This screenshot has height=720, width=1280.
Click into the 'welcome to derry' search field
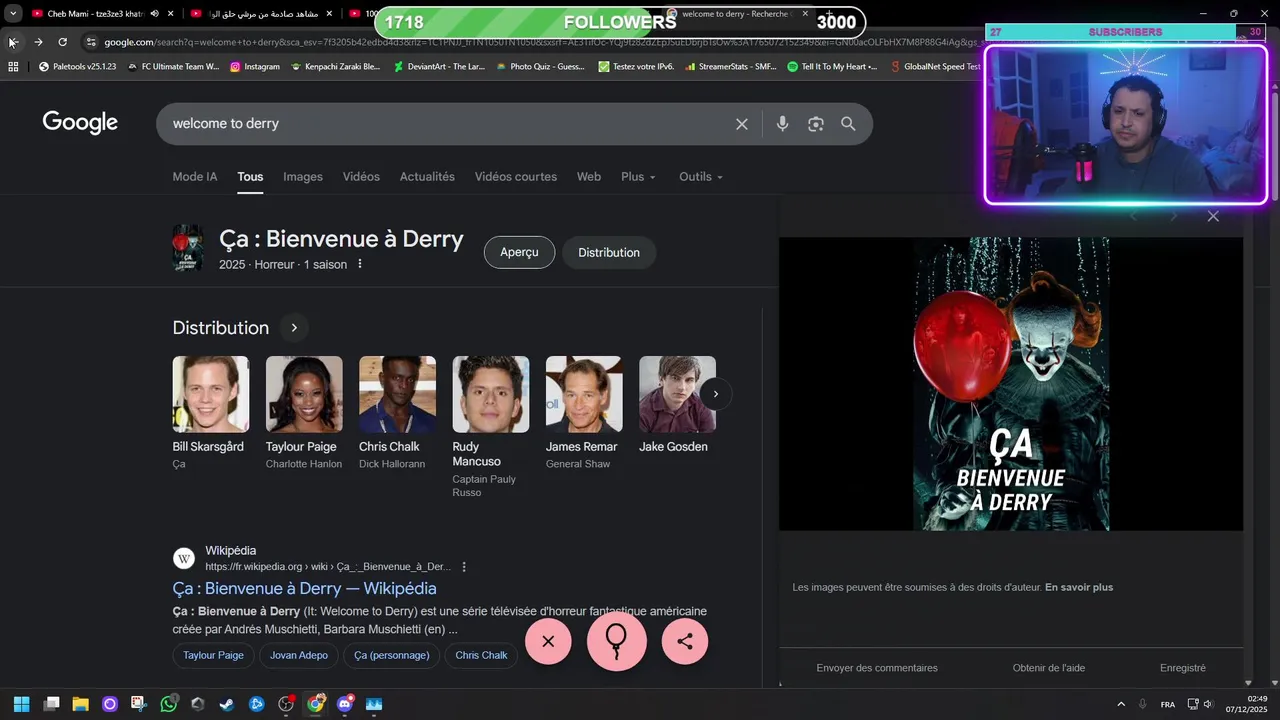tap(446, 124)
